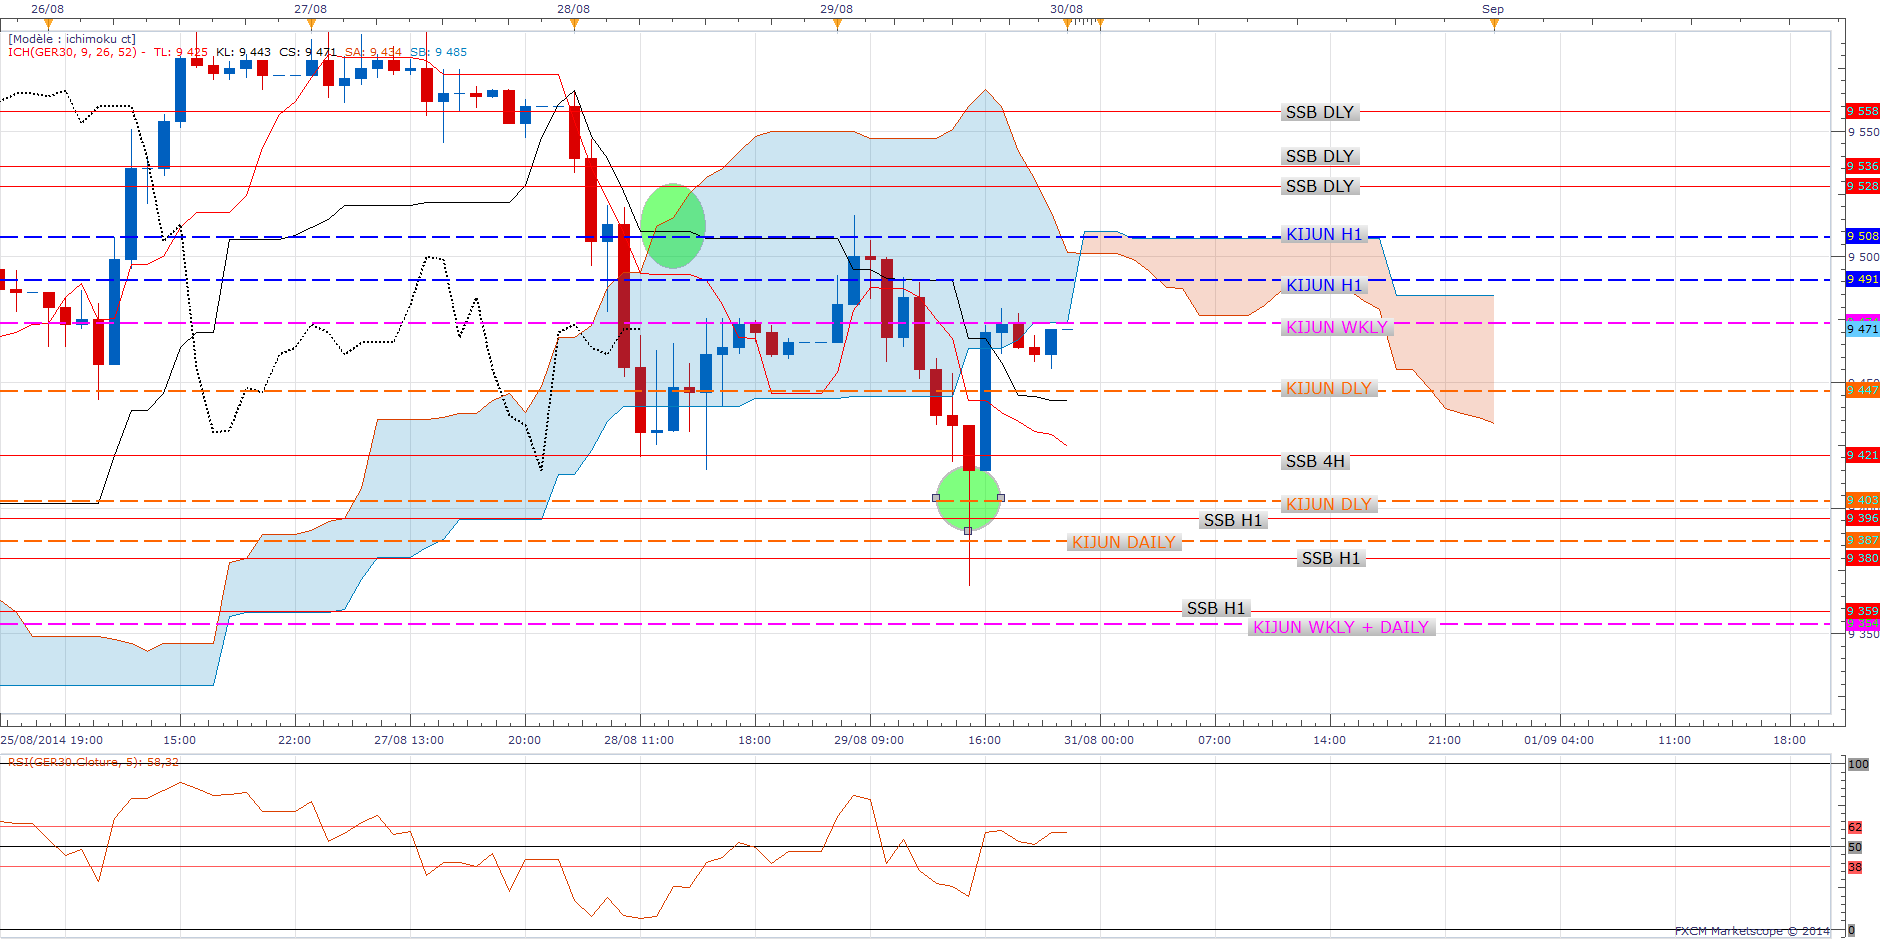This screenshot has width=1903, height=940.
Task: Select the Sep month marker triangle
Action: pos(1493,24)
